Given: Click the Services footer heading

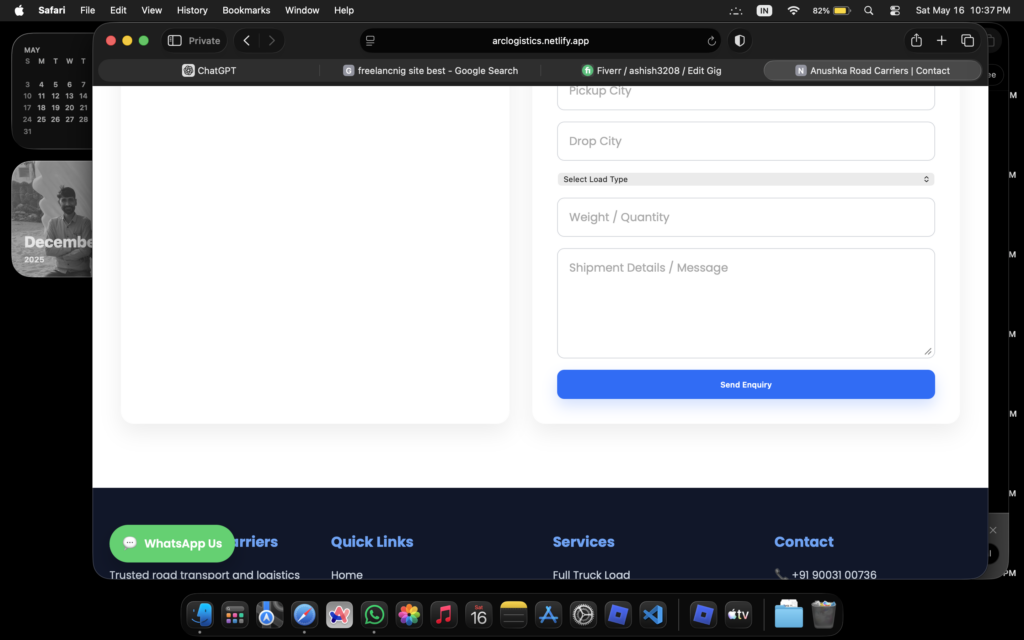Looking at the screenshot, I should 583,542.
